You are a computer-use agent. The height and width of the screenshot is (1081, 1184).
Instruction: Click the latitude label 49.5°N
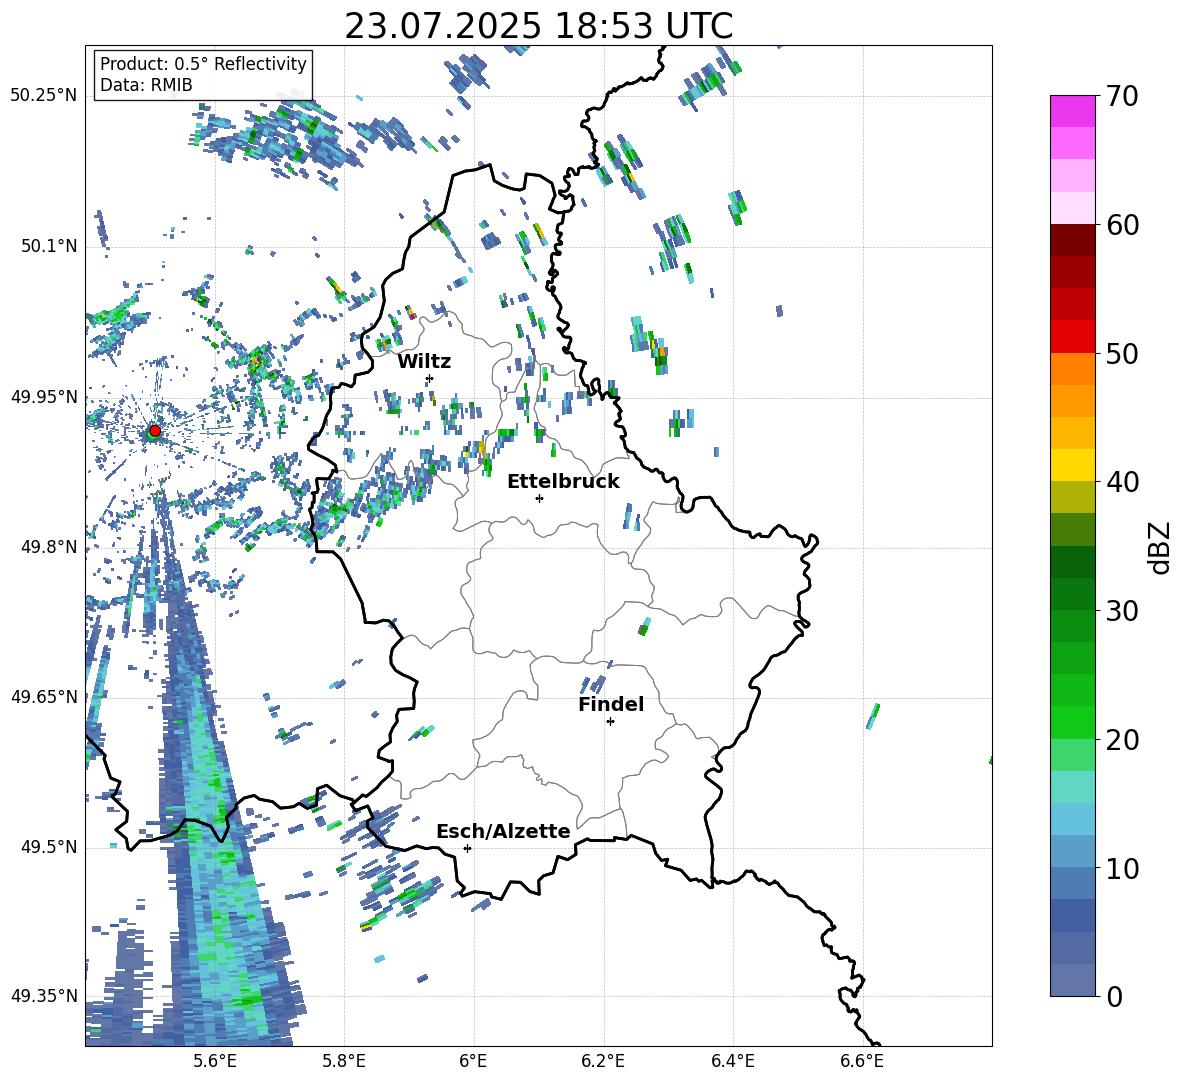click(x=48, y=847)
